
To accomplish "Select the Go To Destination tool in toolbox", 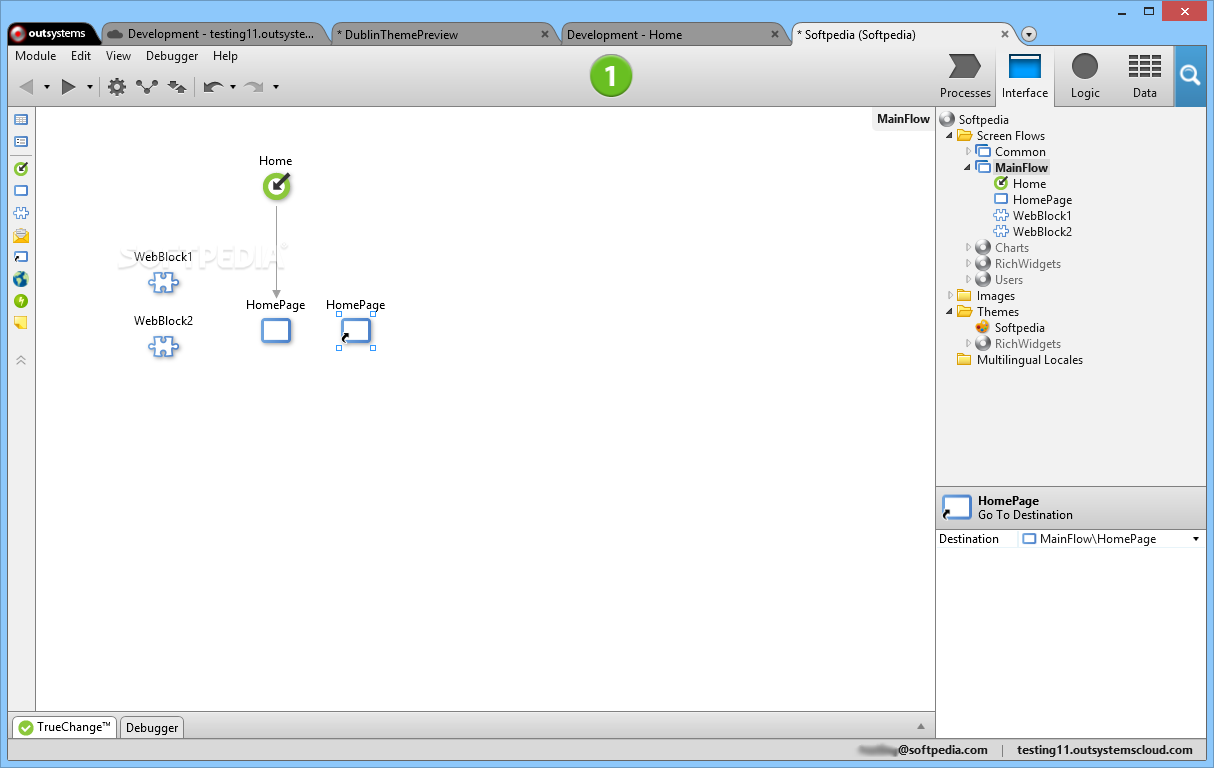I will 21,257.
